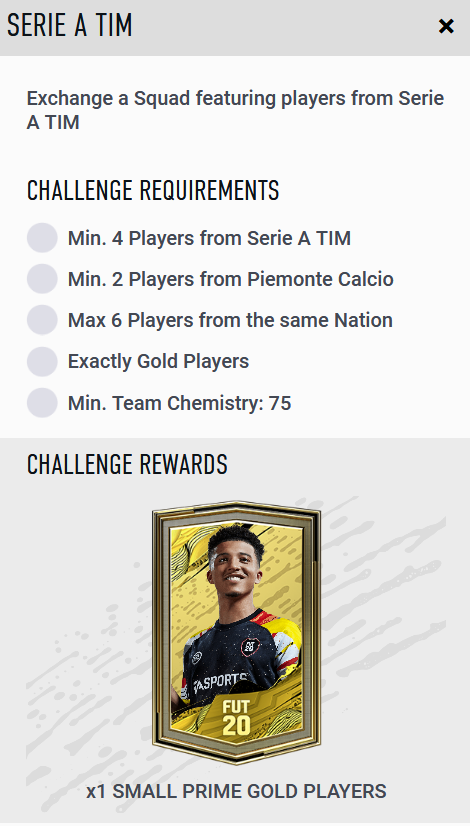Click the FUT 20 logo on pack
Screen dimensions: 470x826
(236, 717)
